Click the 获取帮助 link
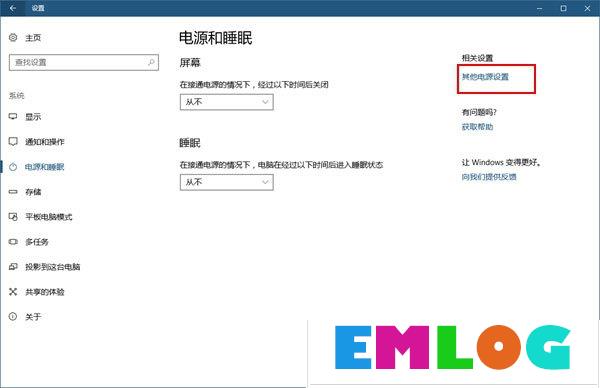Viewport: 600px width, 388px height. [477, 127]
